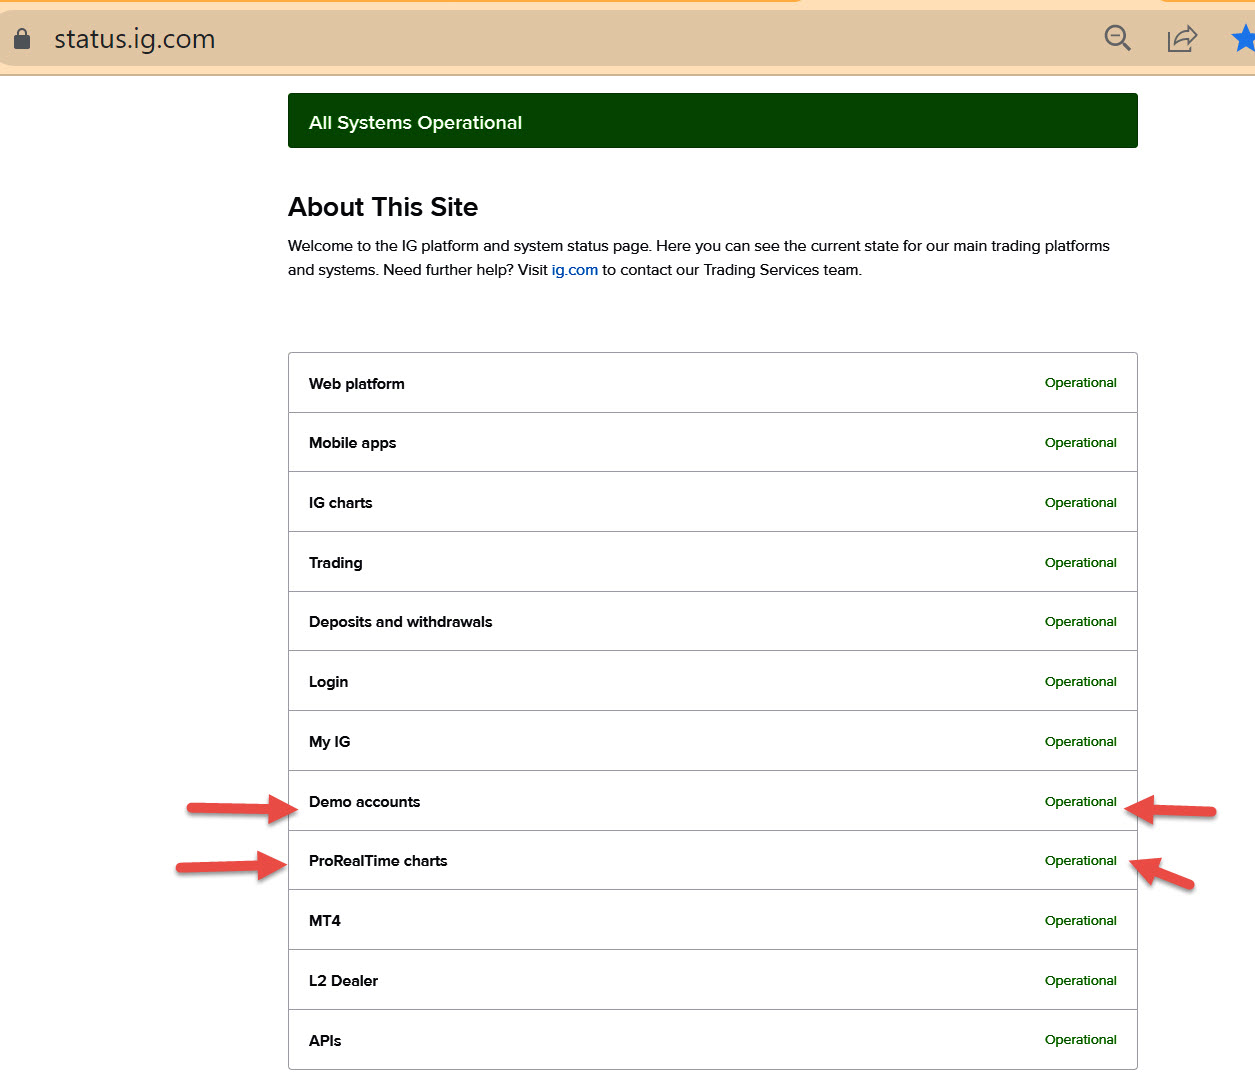Click the zoom magnifier icon
This screenshot has height=1074, width=1255.
click(1117, 39)
